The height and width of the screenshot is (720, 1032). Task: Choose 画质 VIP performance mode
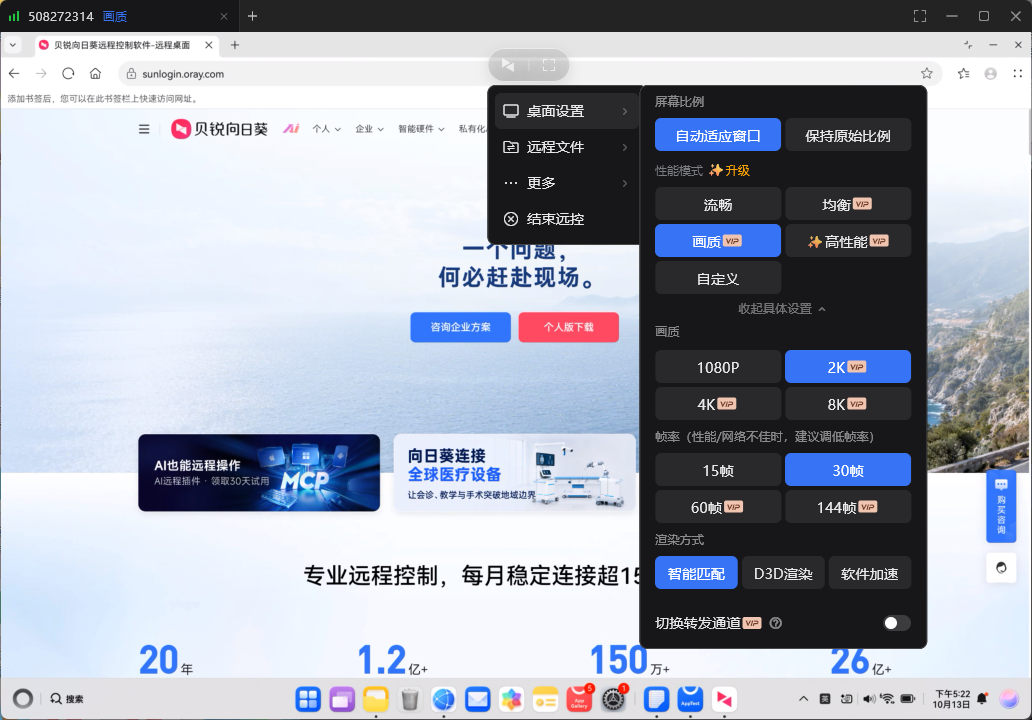[717, 241]
